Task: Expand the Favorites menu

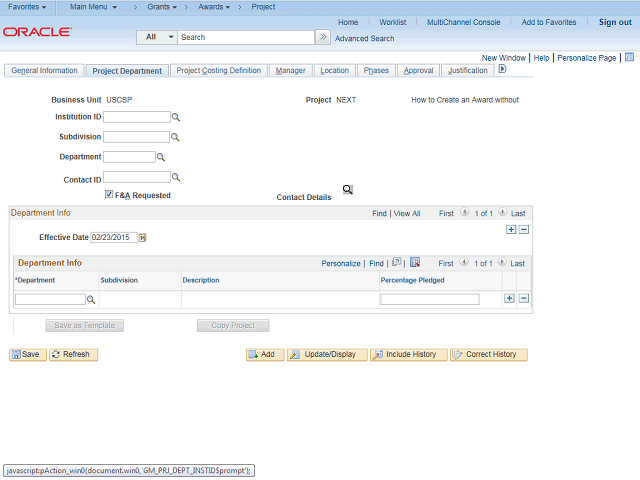Action: [27, 7]
